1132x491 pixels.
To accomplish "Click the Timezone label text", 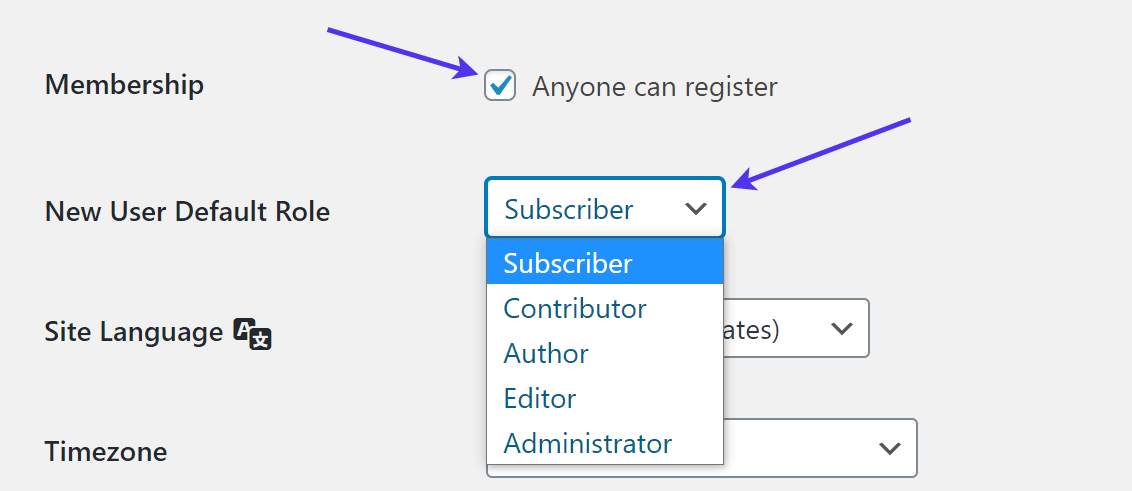I will (106, 452).
